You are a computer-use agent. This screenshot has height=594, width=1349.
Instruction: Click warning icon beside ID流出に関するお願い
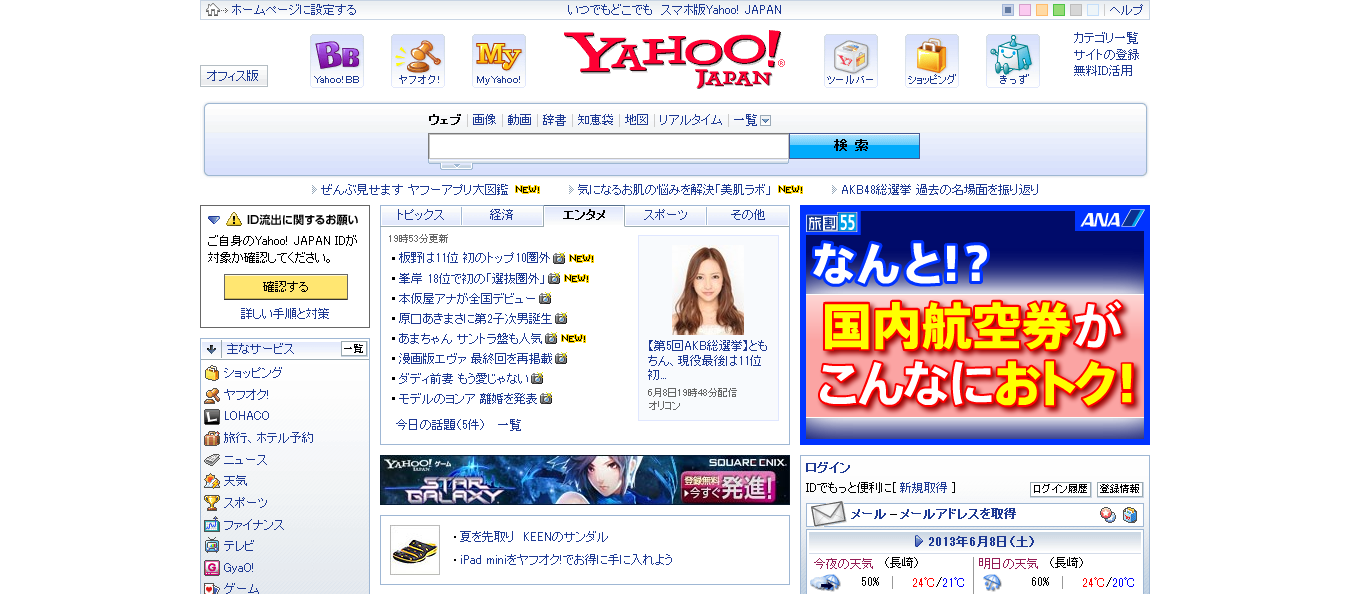point(234,219)
